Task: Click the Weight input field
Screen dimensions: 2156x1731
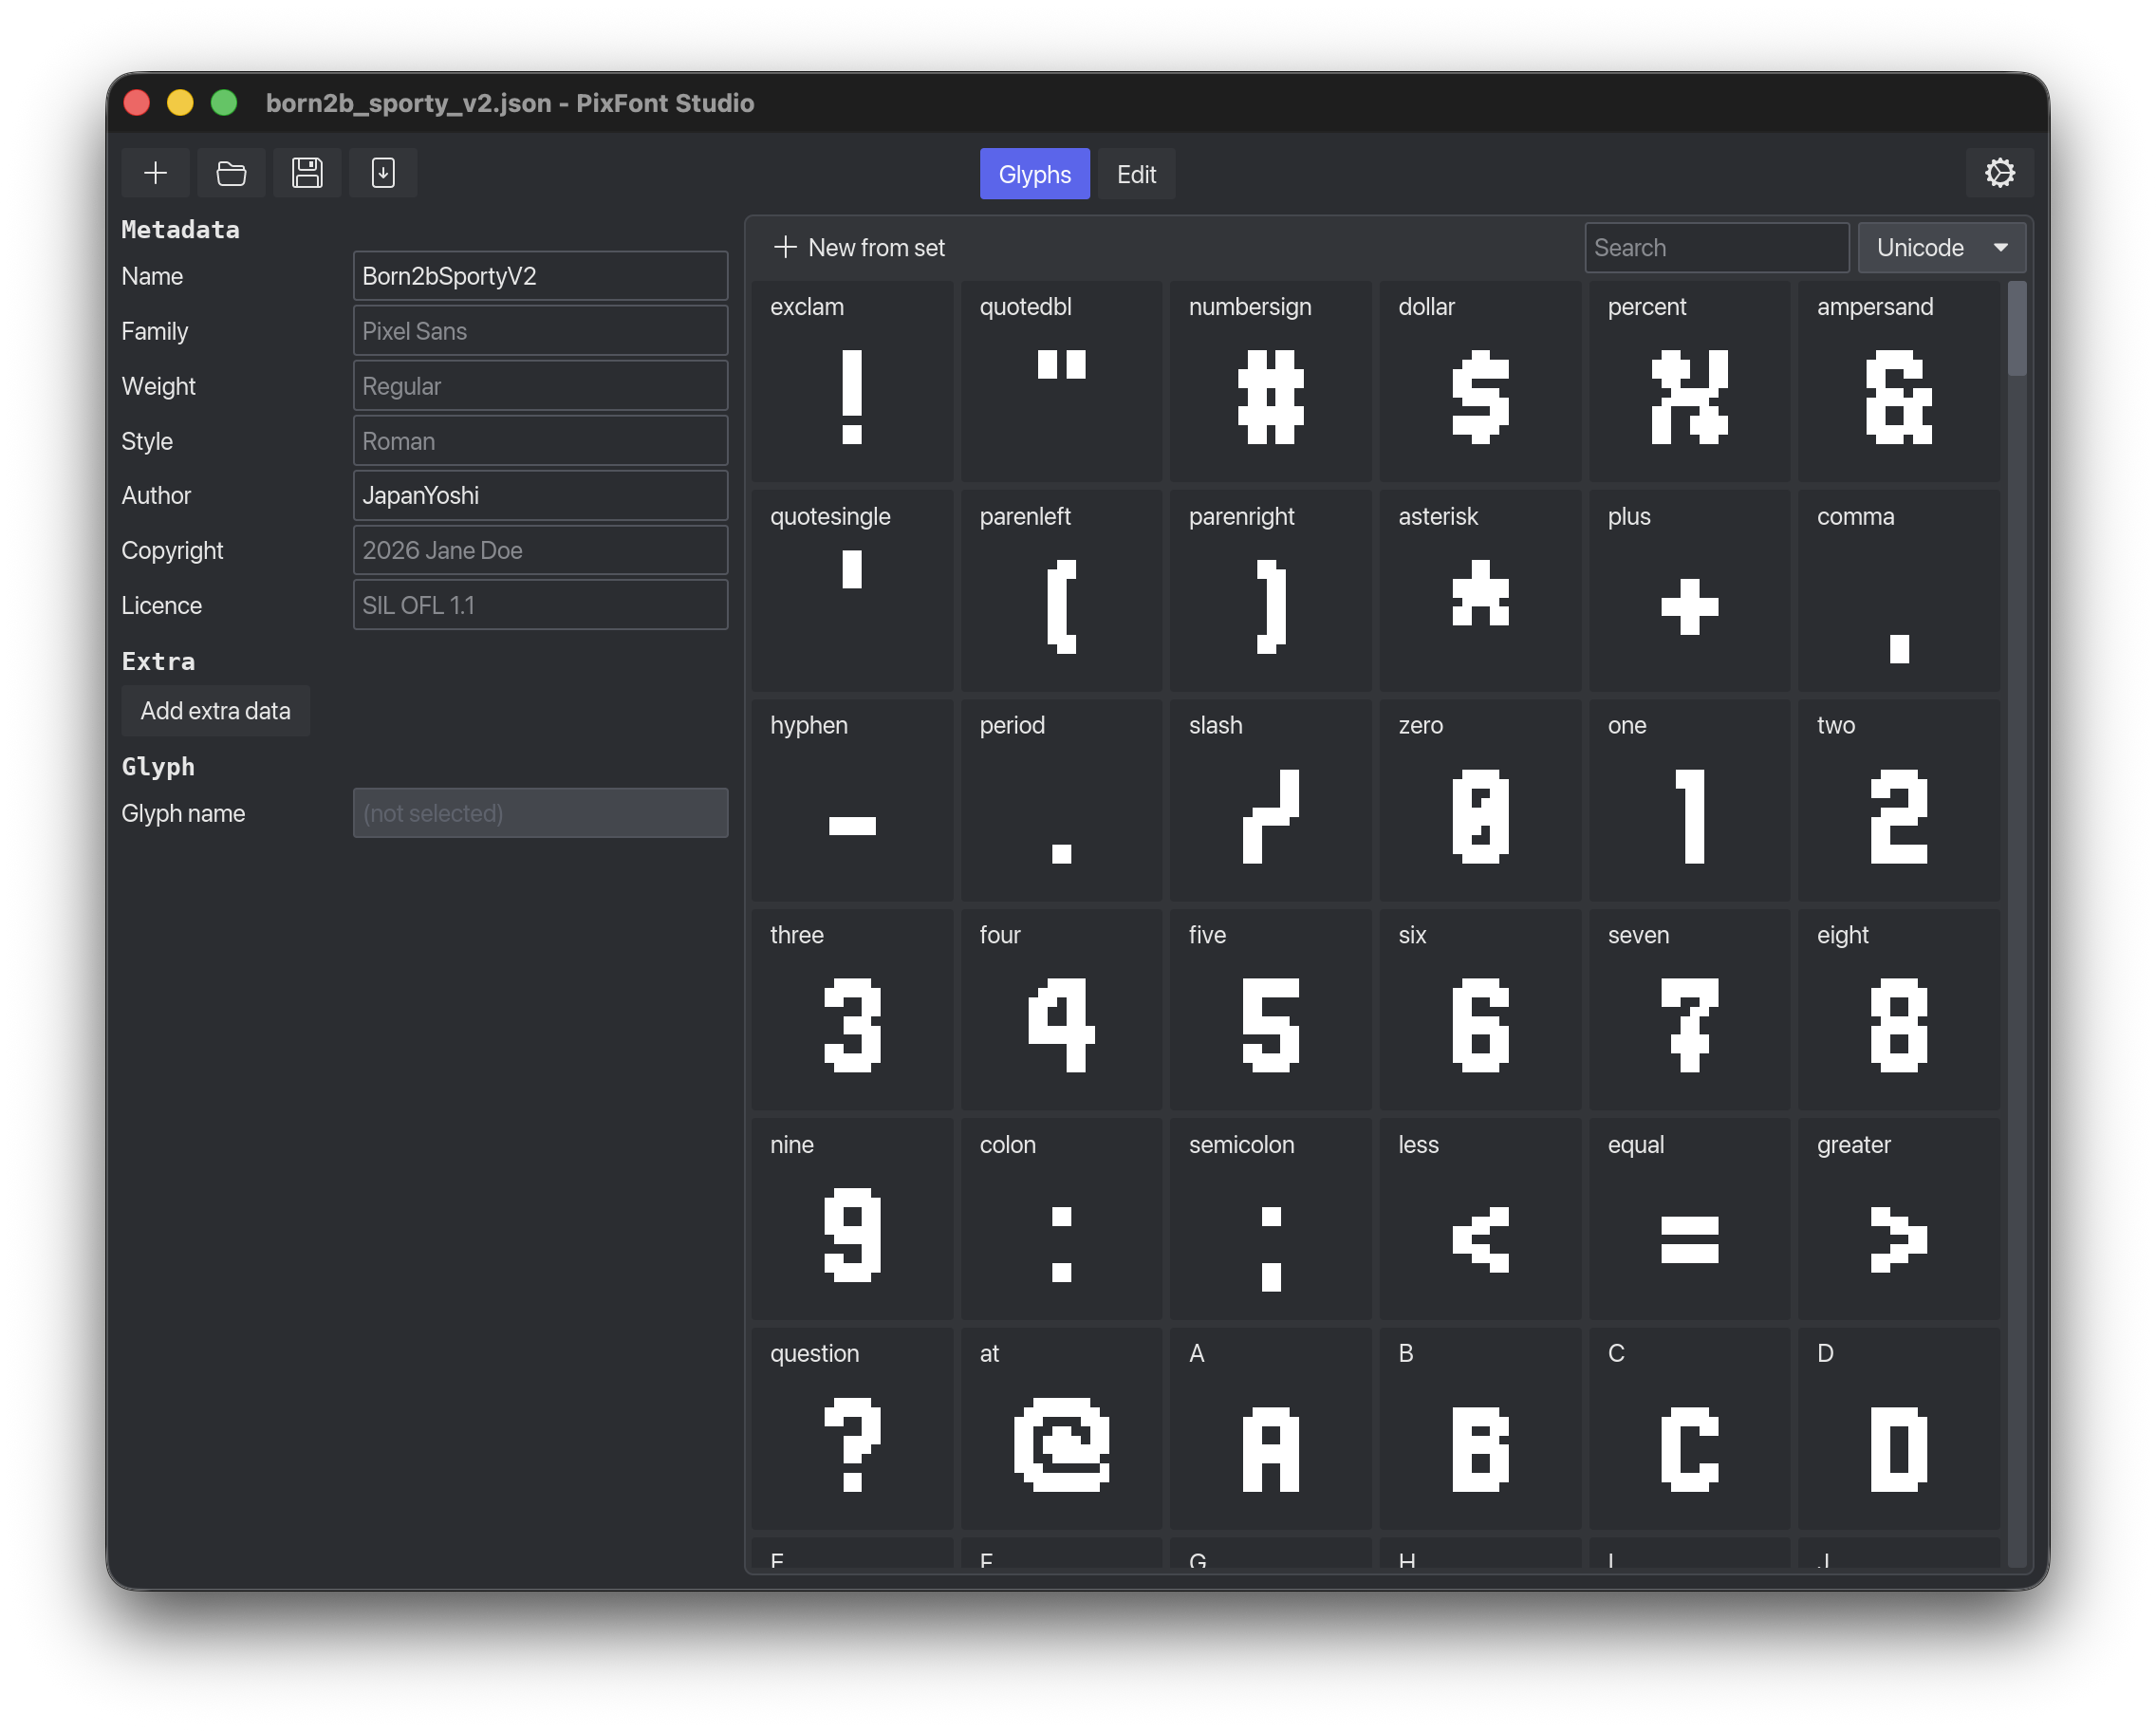Action: point(540,386)
